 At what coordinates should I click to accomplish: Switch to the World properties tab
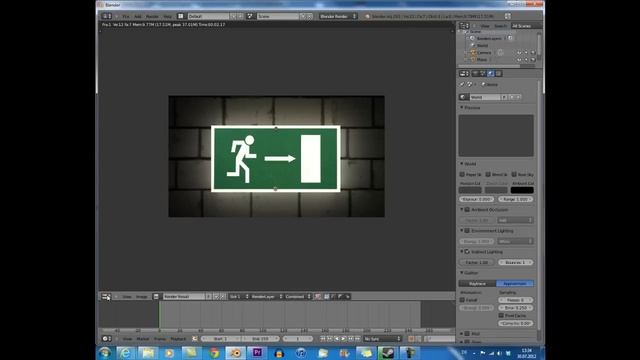[491, 73]
